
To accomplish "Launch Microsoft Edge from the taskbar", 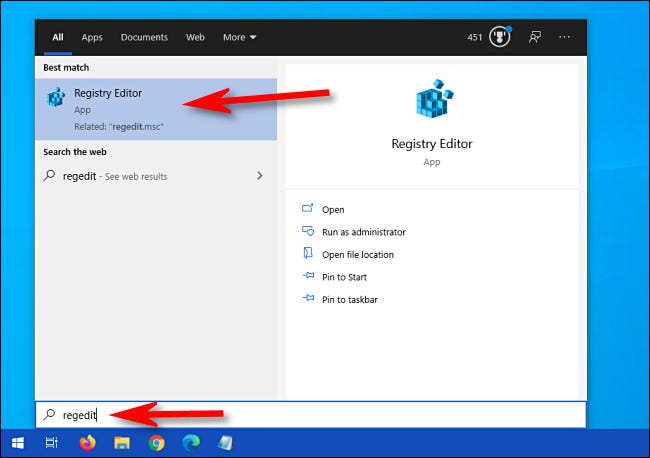I will click(191, 443).
